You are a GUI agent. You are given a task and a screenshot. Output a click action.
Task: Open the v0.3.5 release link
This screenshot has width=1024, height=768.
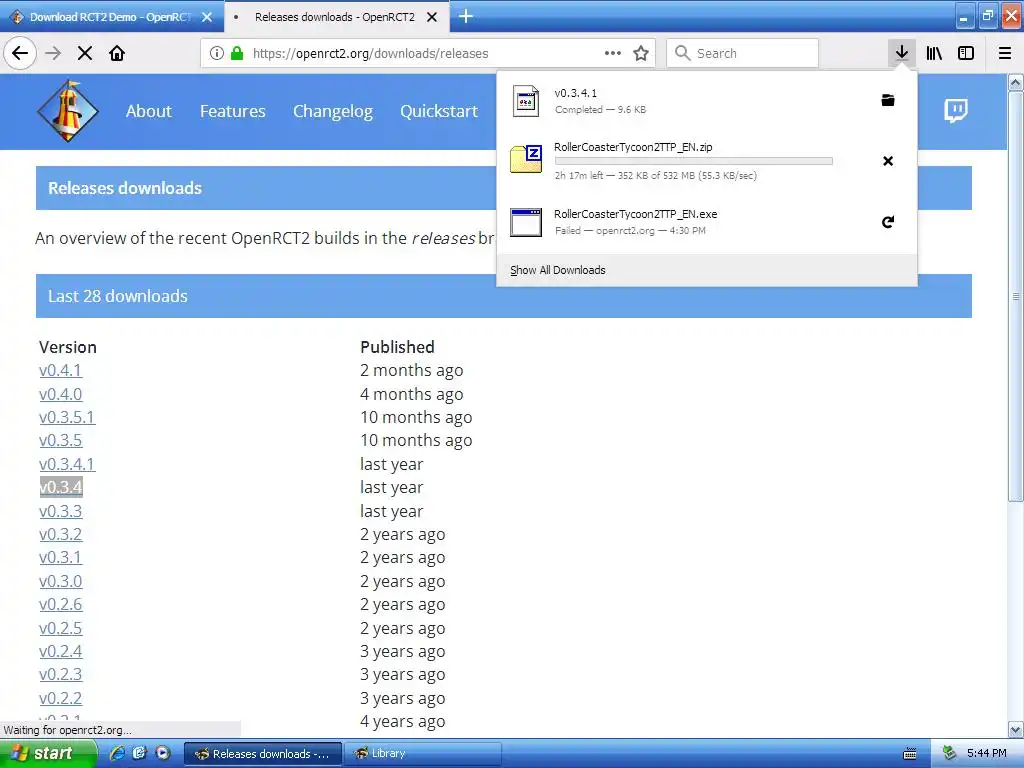point(61,440)
